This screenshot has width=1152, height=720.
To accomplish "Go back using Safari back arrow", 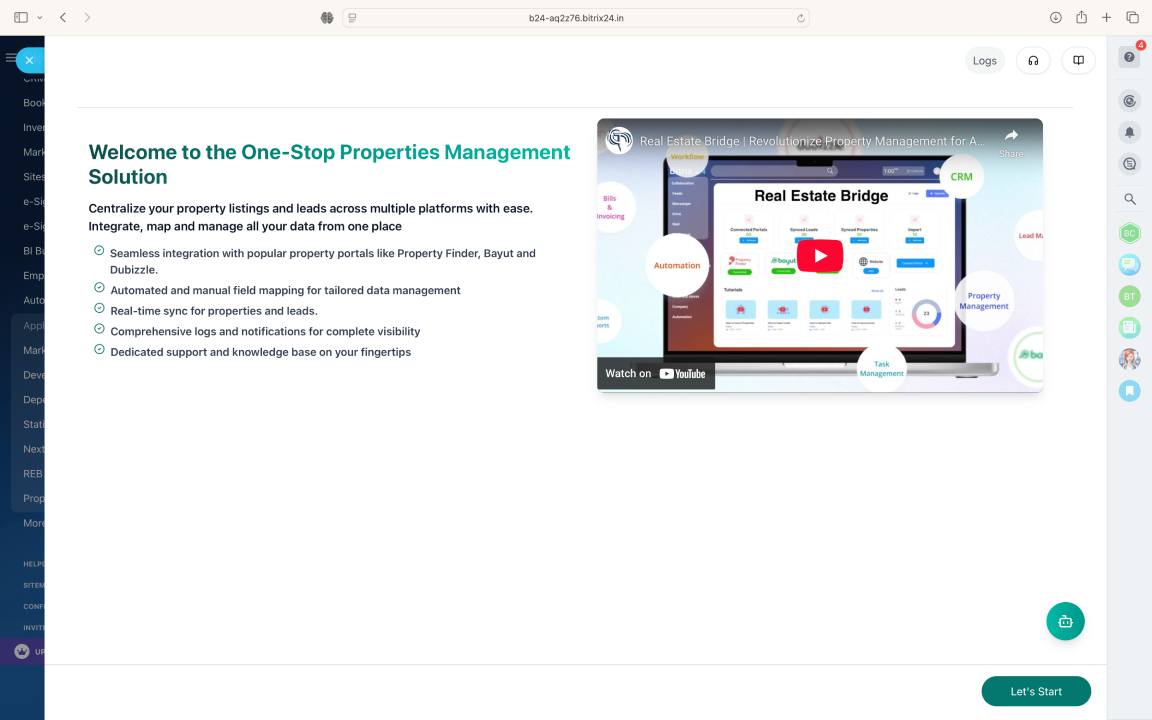I will tap(64, 18).
